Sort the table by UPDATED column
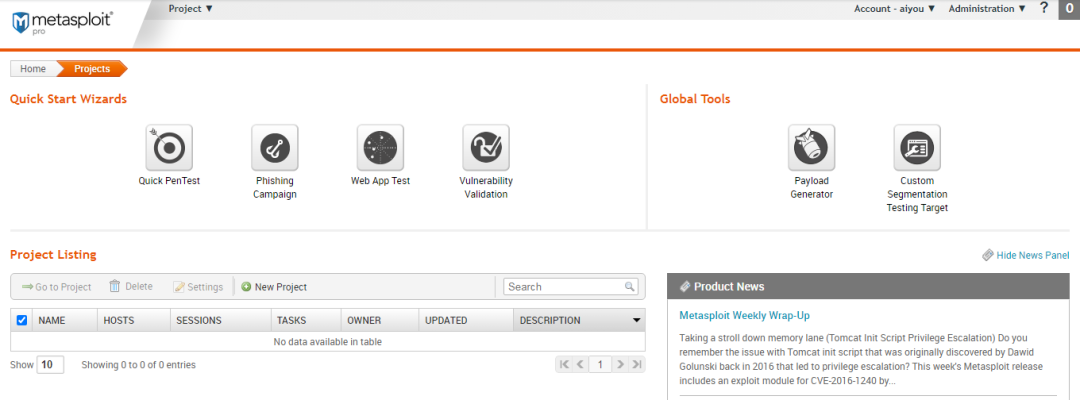This screenshot has width=1080, height=400. [x=466, y=320]
